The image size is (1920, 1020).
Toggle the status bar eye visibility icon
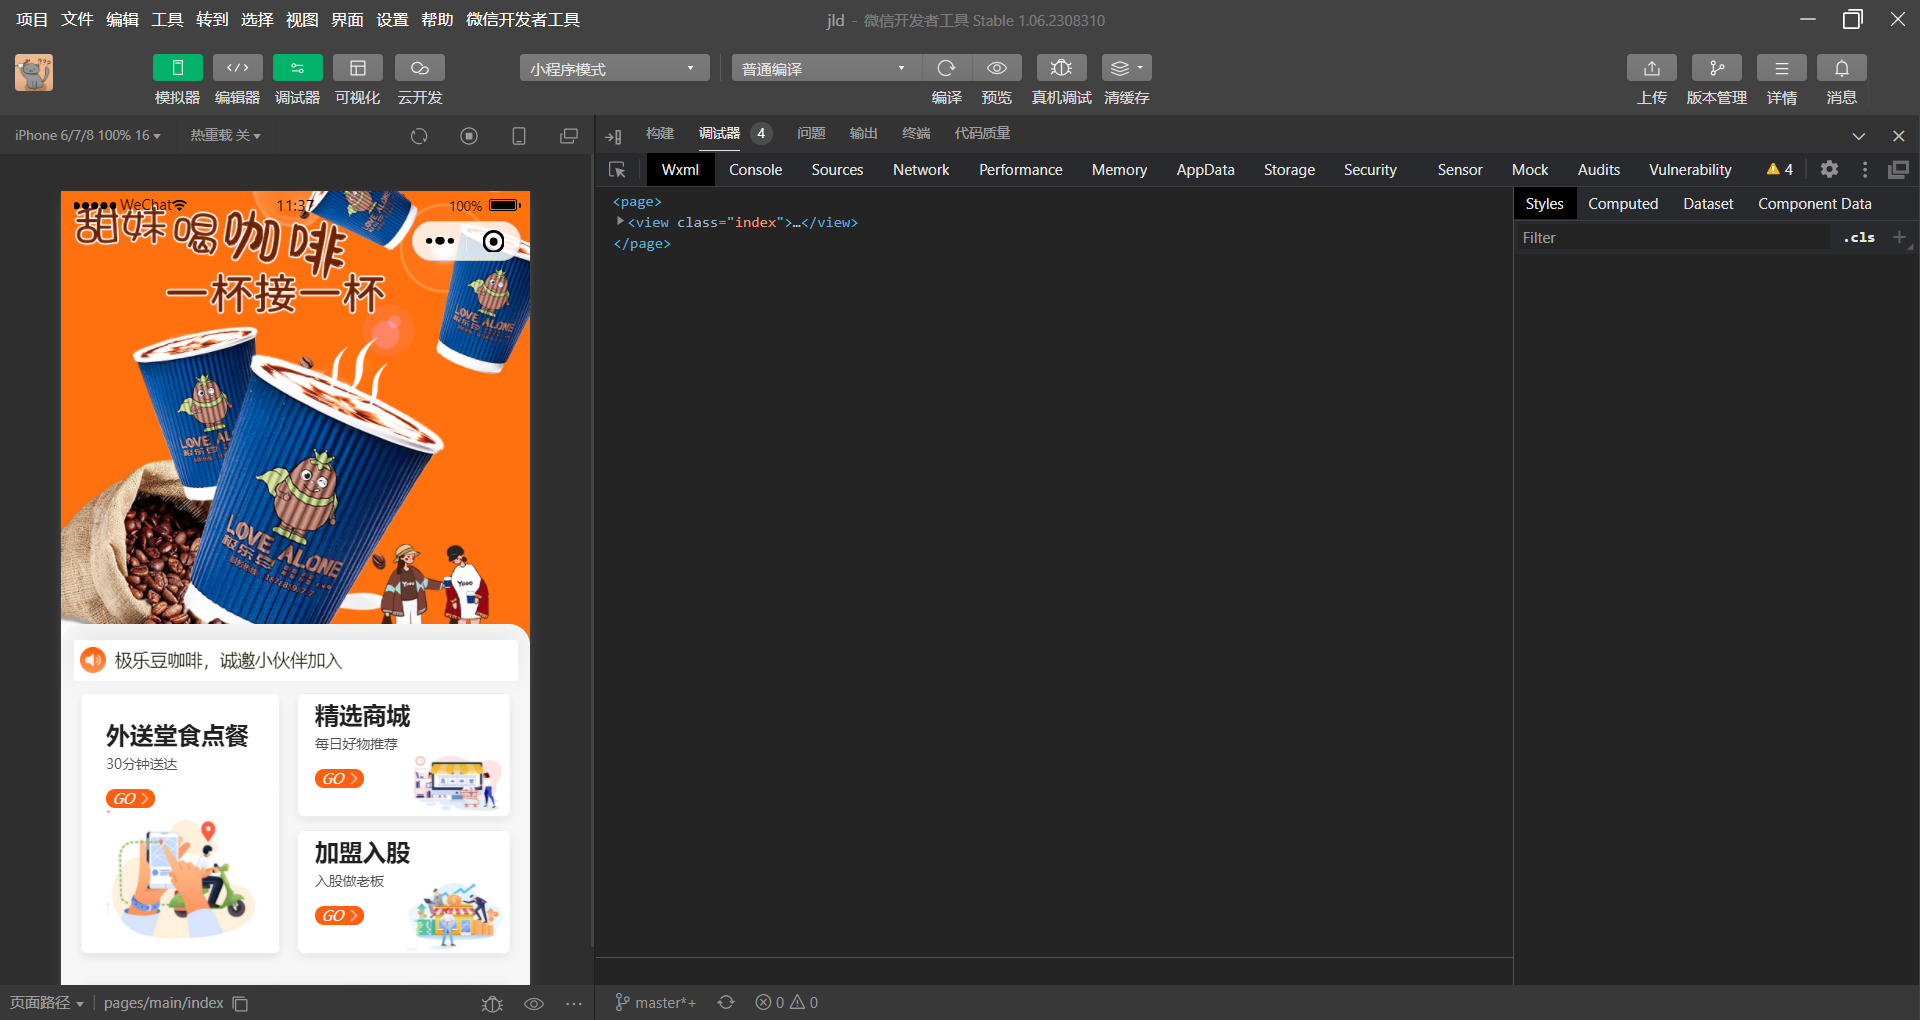[534, 1003]
